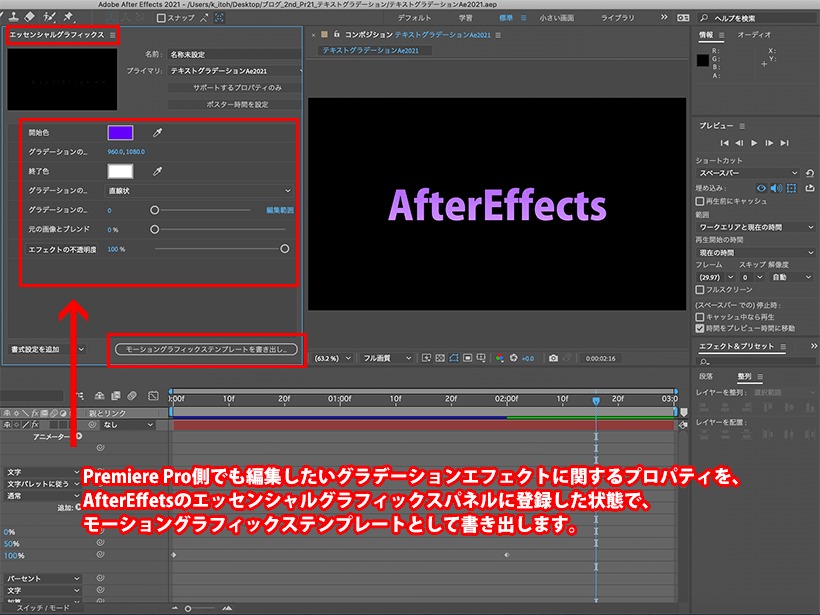Screen dimensions: 820x615
Task: Open the オーディオ panel tab
Action: click(754, 35)
